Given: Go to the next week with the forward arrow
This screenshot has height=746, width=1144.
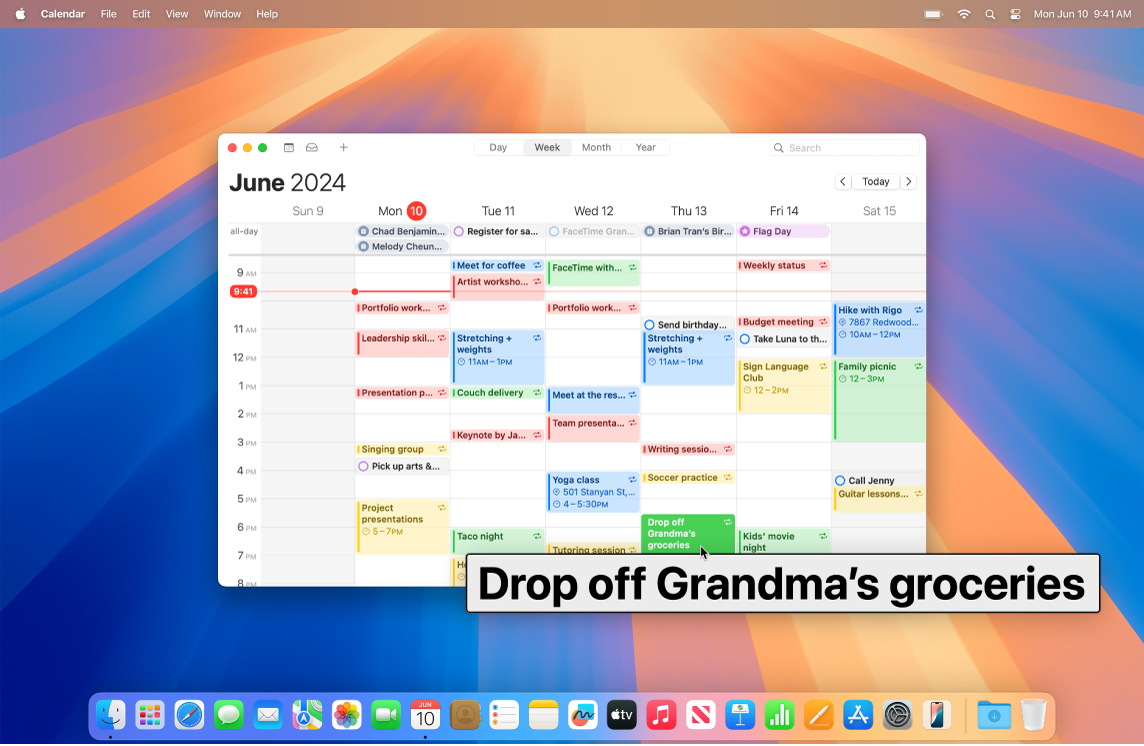Looking at the screenshot, I should 908,181.
